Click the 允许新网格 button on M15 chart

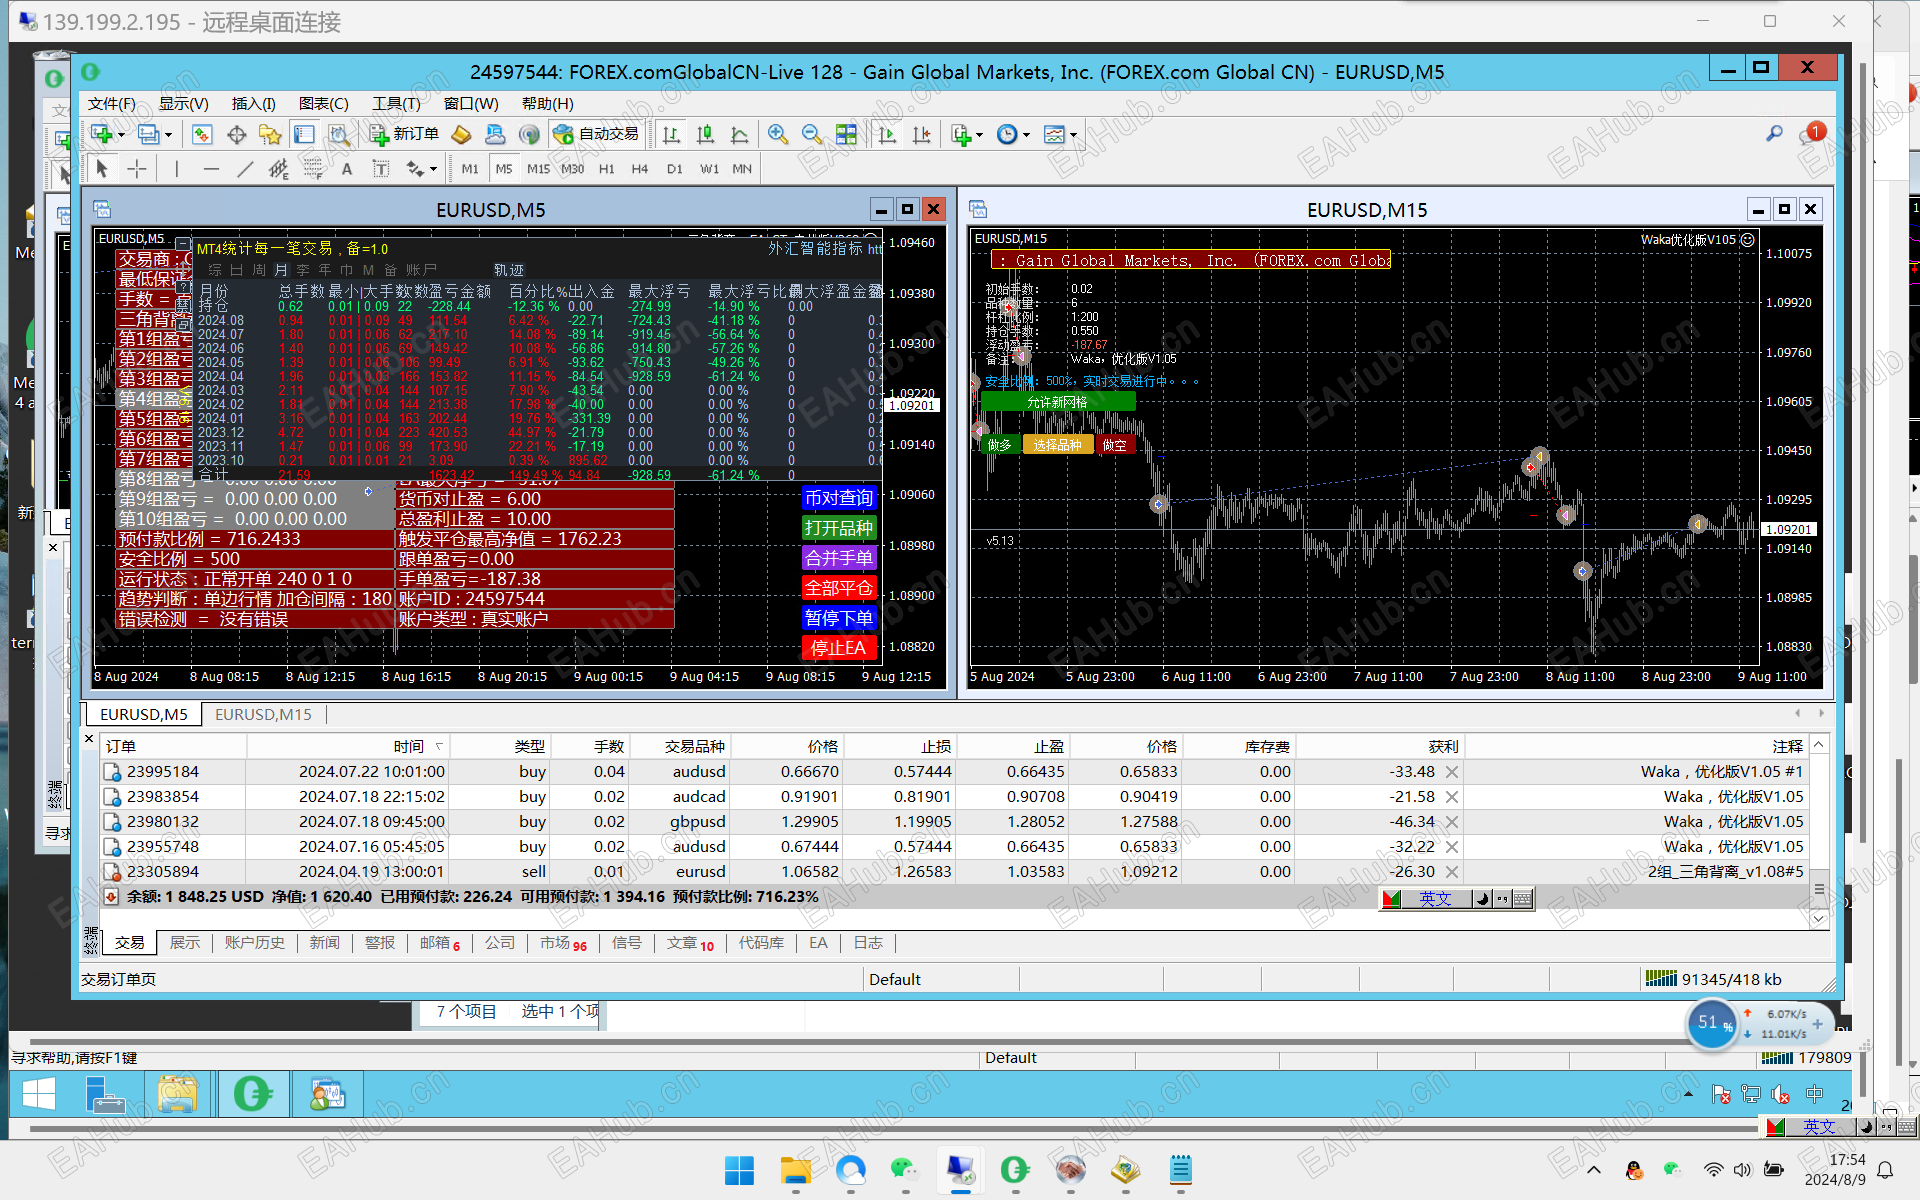click(1058, 402)
